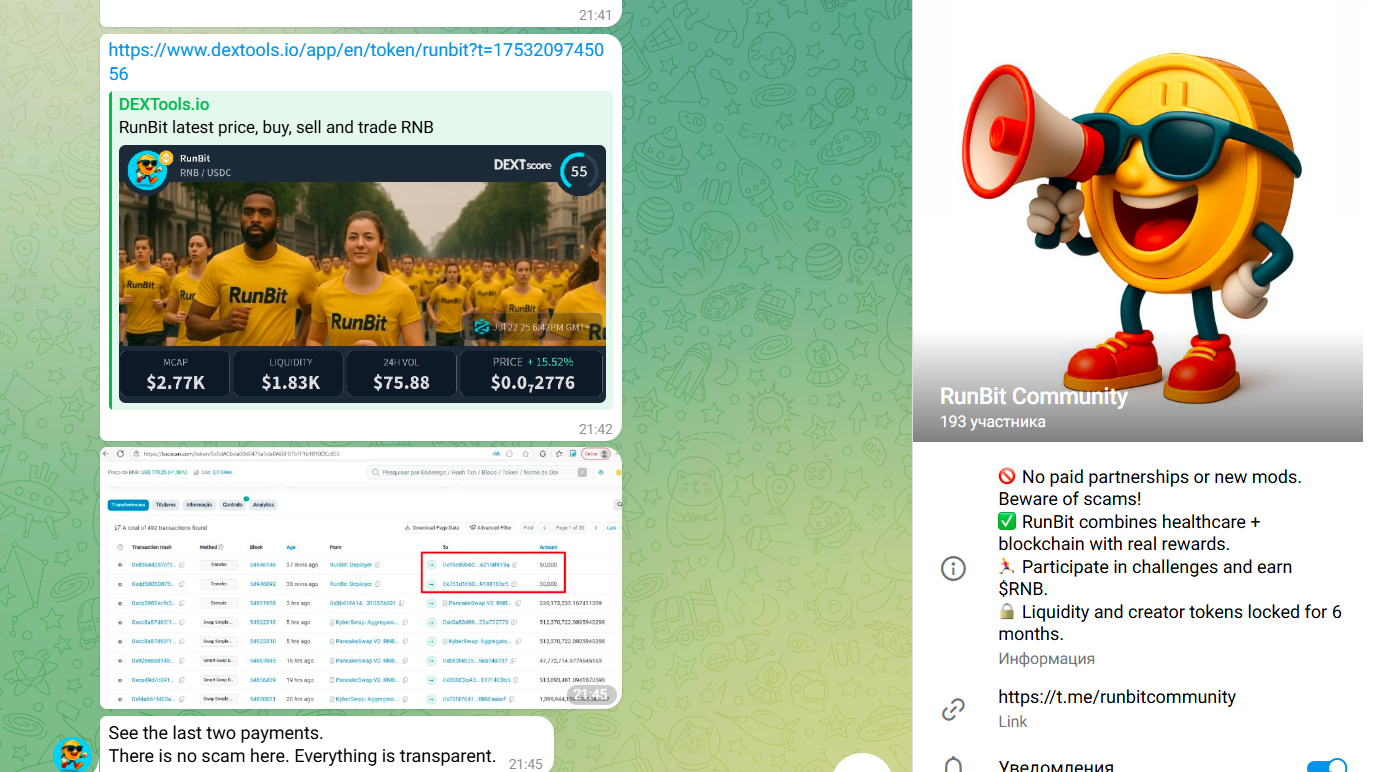Click the "See the last two payments." message
The image size is (1375, 772).
click(216, 733)
